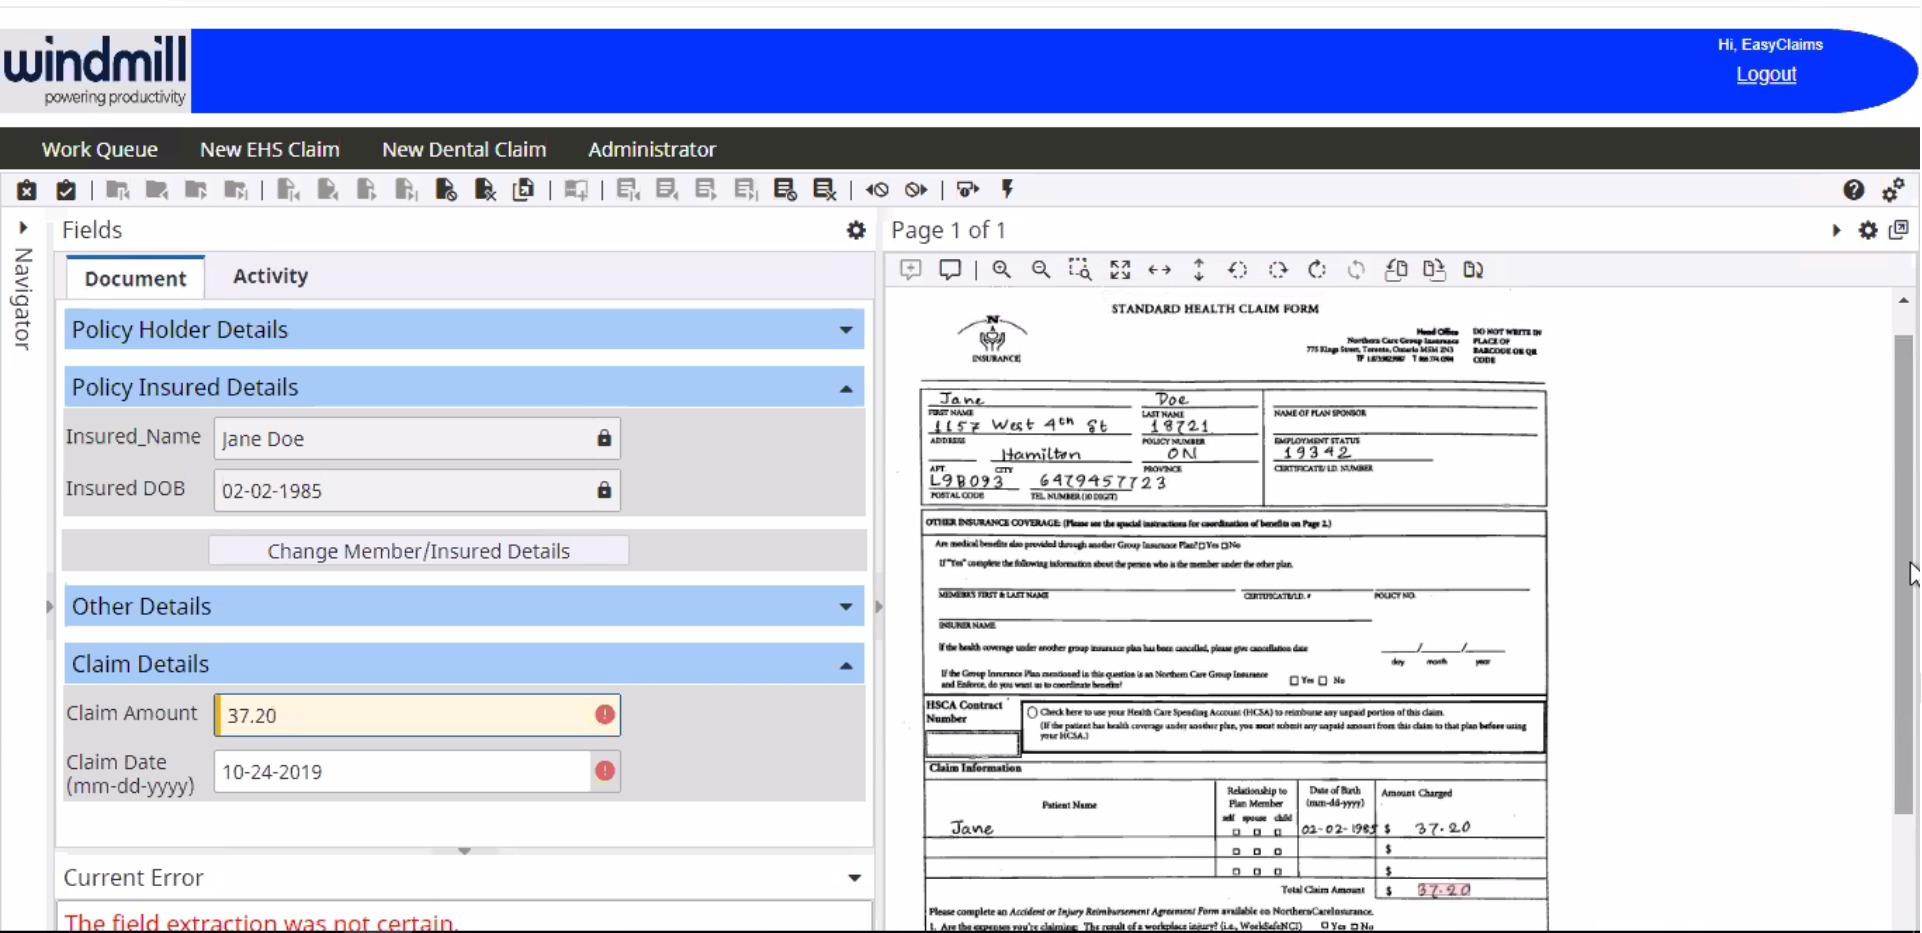Select the zoom-to-region tool

(1079, 270)
